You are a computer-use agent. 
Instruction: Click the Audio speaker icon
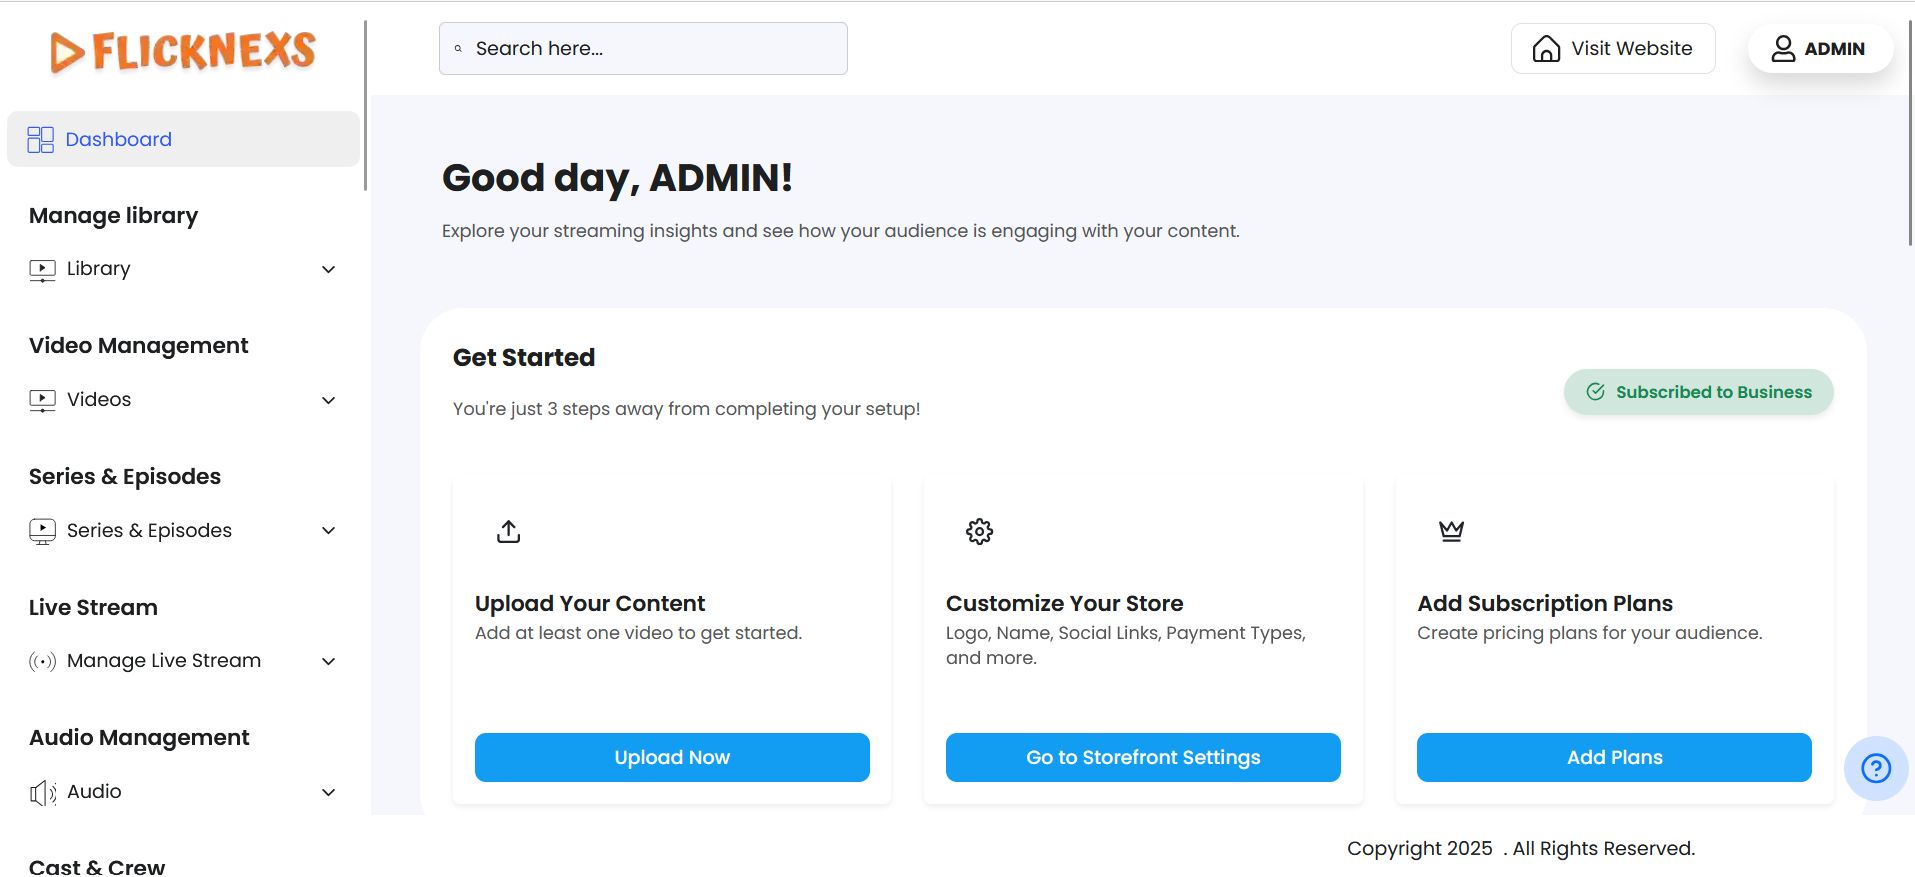pyautogui.click(x=42, y=793)
